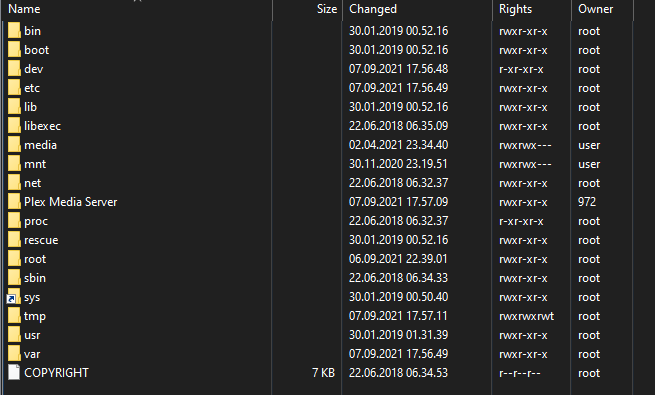Select the tmp folder icon
The height and width of the screenshot is (395, 655).
pyautogui.click(x=14, y=316)
